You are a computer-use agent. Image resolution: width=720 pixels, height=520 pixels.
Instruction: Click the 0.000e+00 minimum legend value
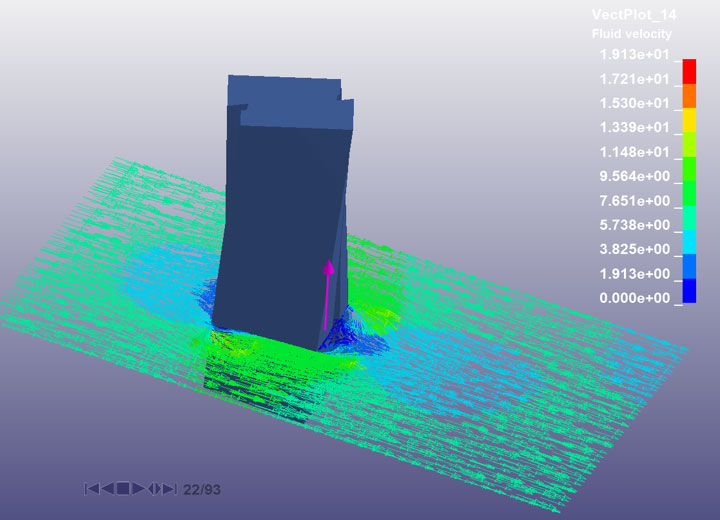click(x=635, y=298)
